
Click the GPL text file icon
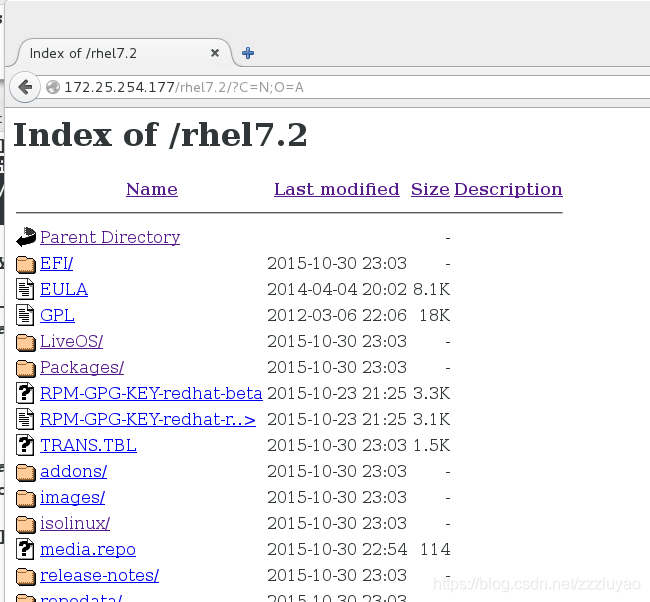tap(25, 315)
